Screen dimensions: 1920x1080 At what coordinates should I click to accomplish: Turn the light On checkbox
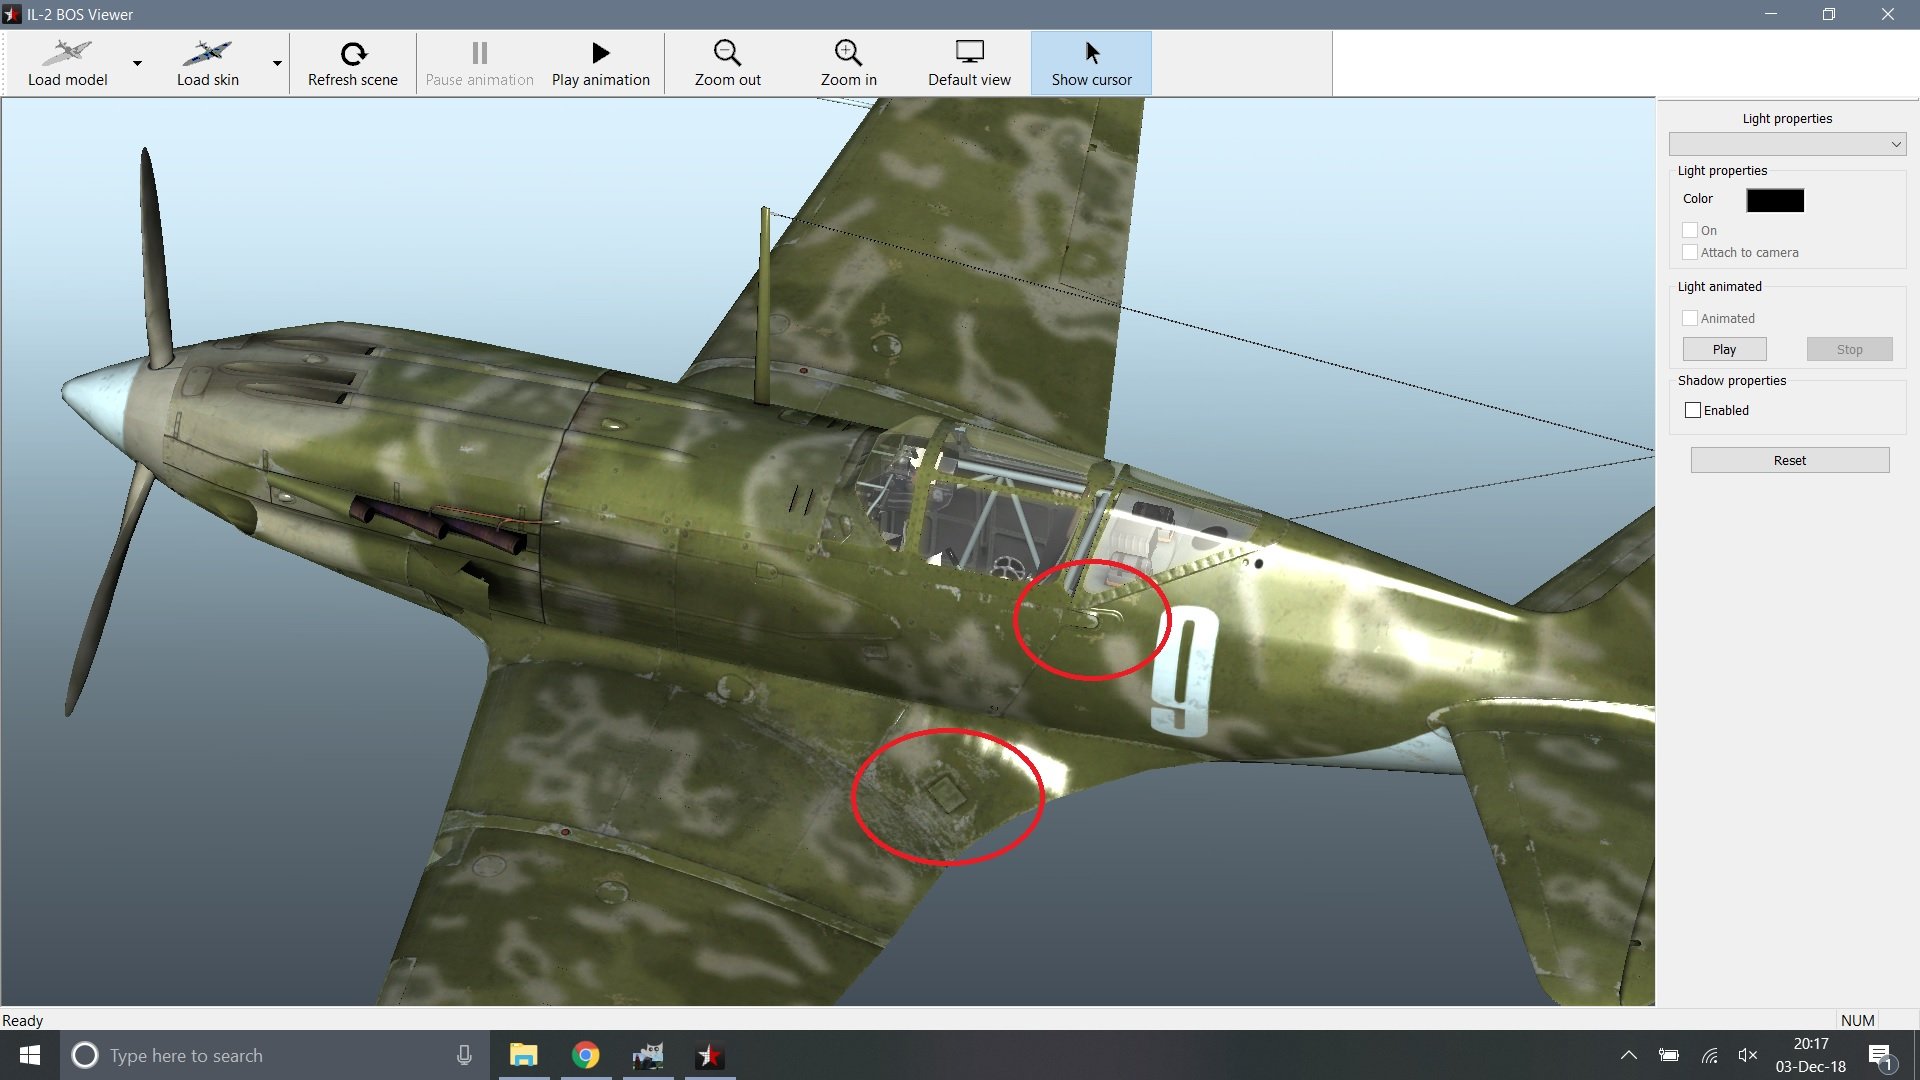click(x=1690, y=230)
